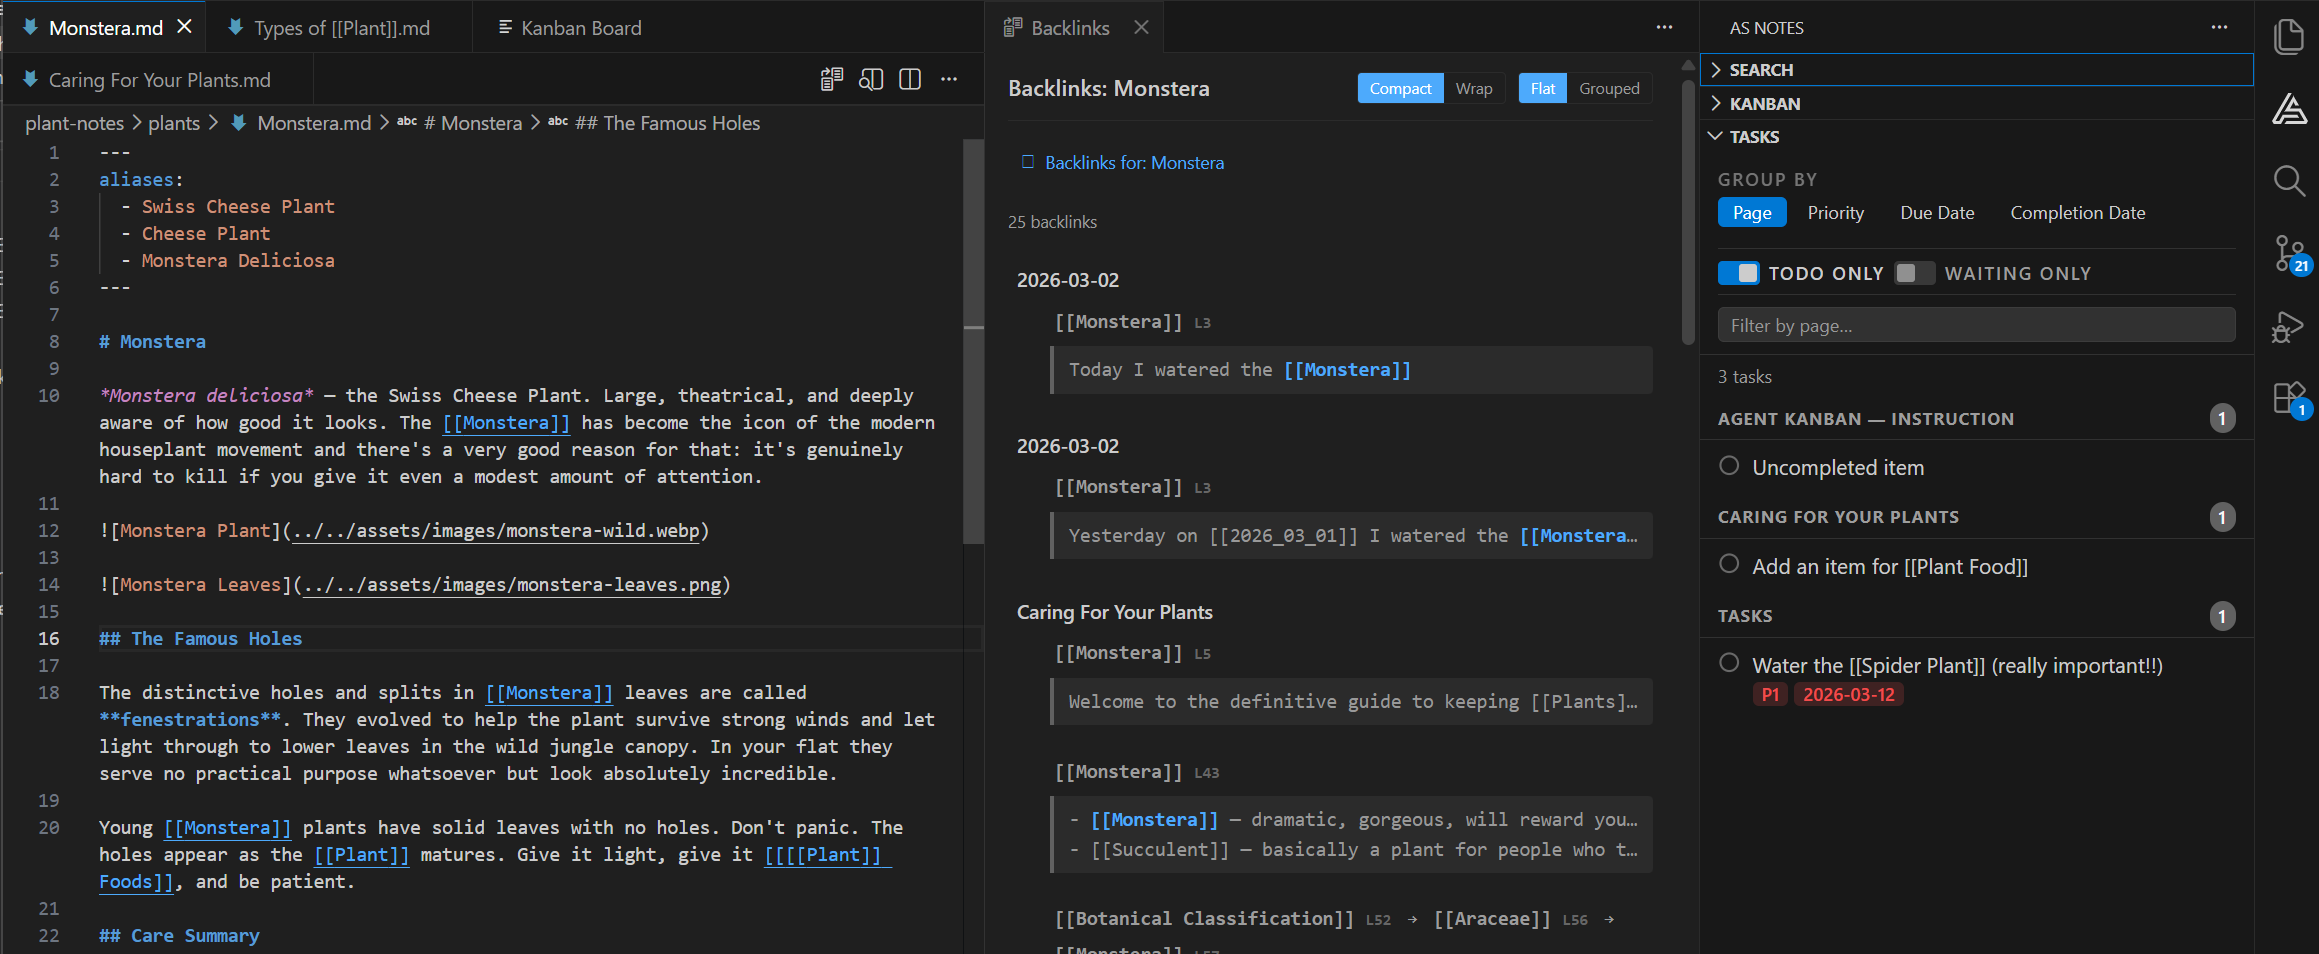2319x954 pixels.
Task: Disable the TODO ONLY toggle
Action: point(1738,272)
